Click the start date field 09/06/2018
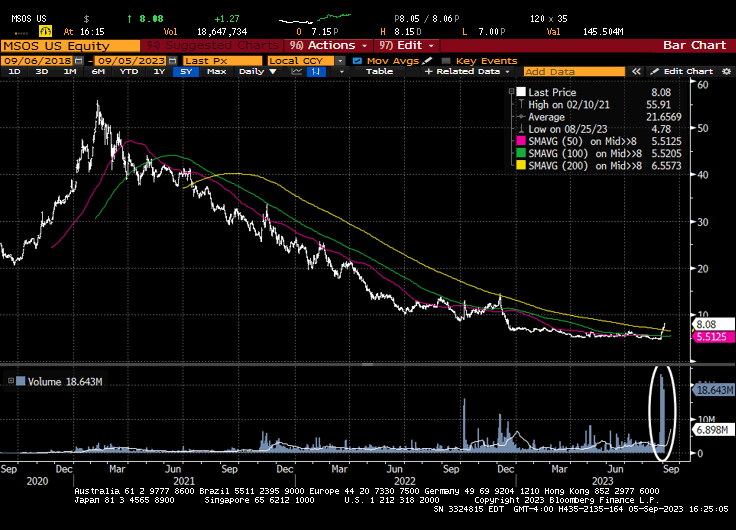This screenshot has height=530, width=736. 38,61
